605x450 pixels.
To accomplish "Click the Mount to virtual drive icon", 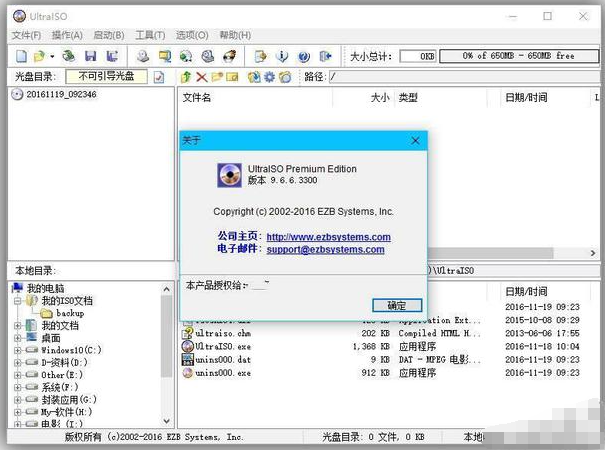I will tap(208, 56).
